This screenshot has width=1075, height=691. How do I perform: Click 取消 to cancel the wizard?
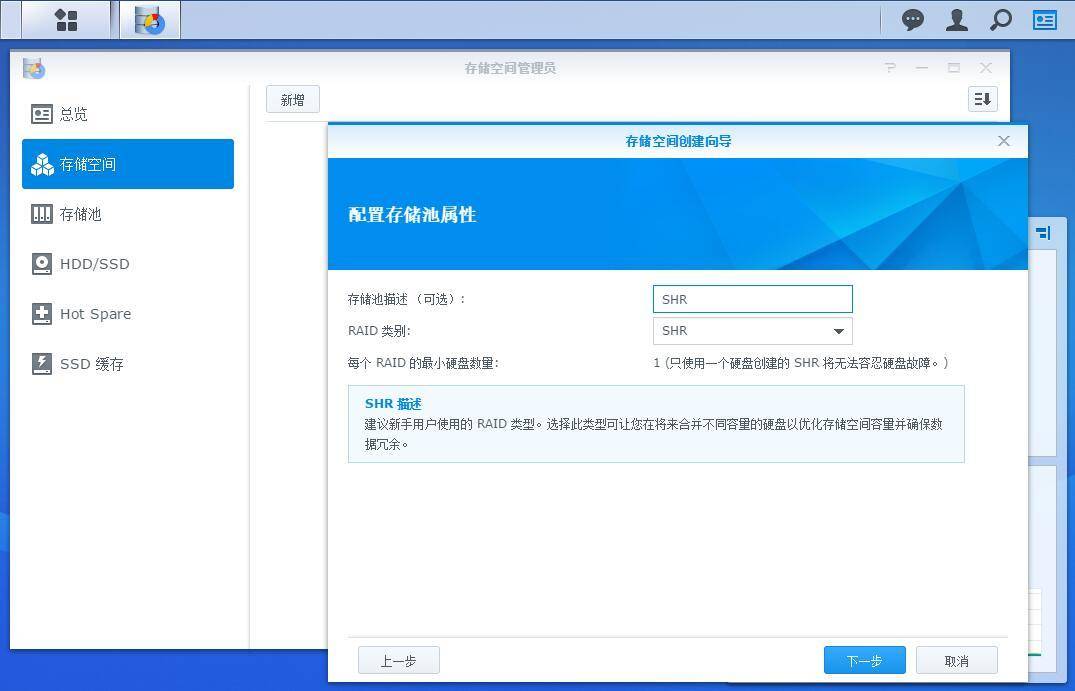pyautogui.click(x=956, y=660)
